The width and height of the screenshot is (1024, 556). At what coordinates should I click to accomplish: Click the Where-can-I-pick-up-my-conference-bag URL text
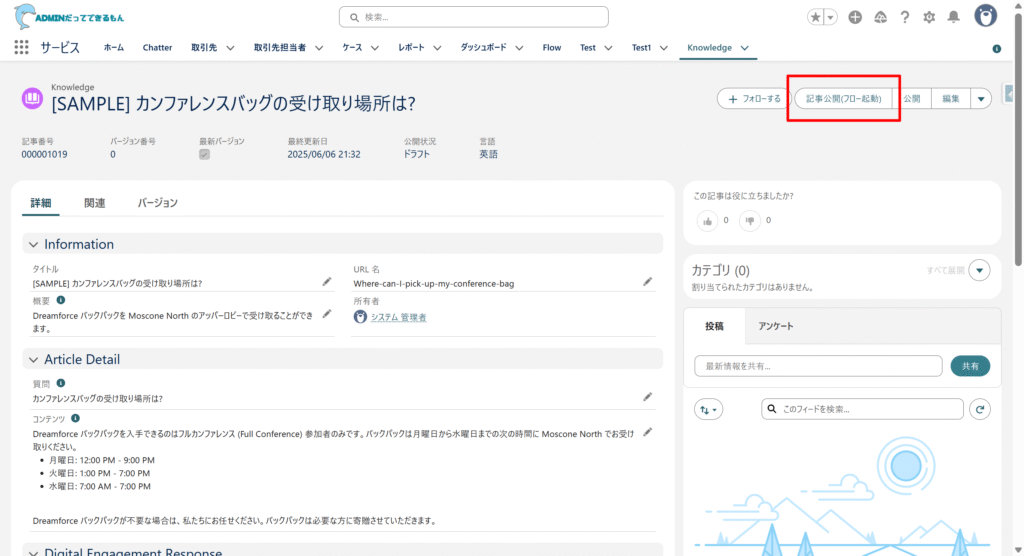(434, 284)
